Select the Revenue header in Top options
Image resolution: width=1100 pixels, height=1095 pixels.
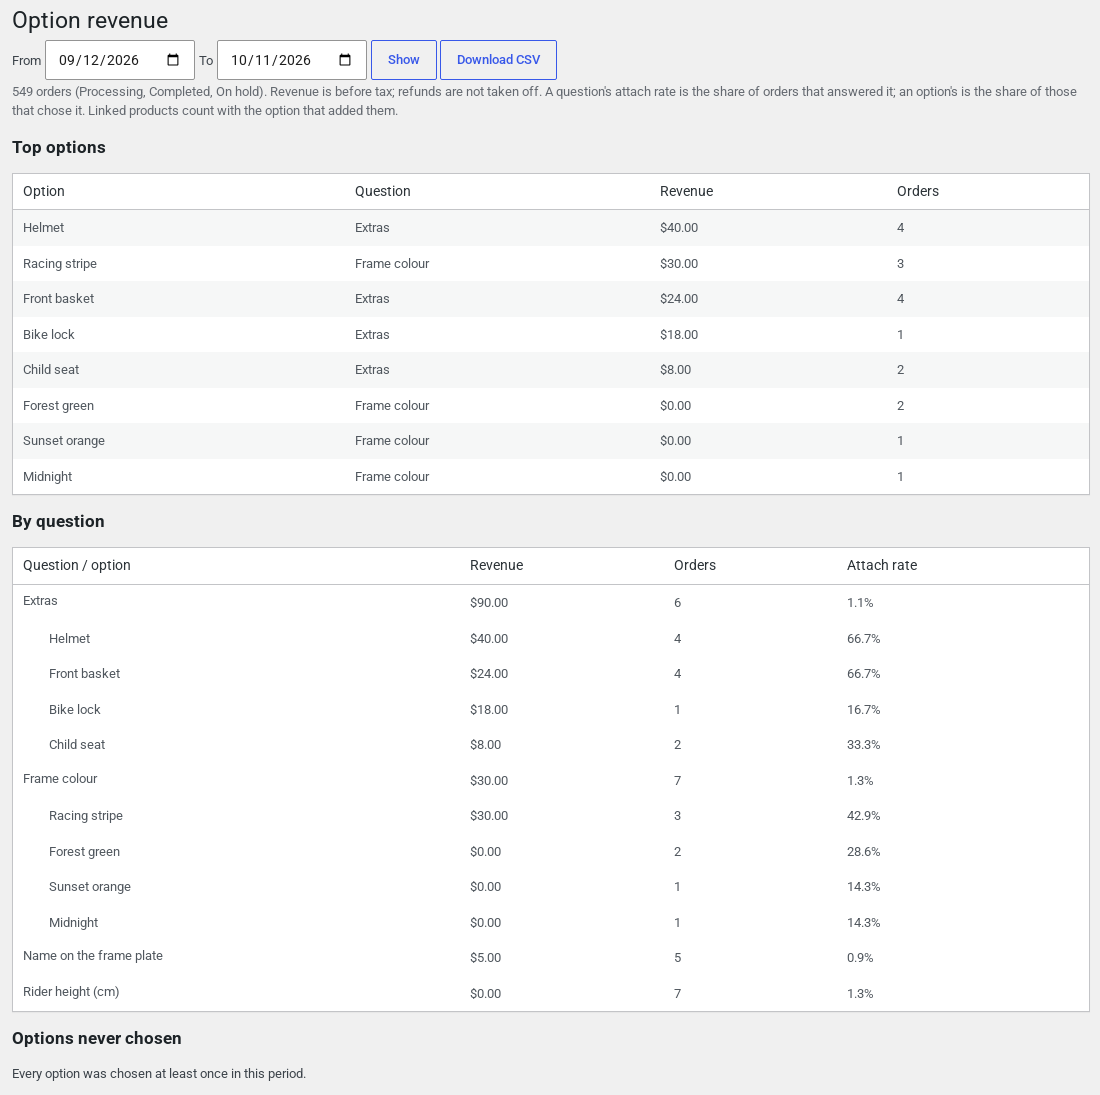pos(686,192)
